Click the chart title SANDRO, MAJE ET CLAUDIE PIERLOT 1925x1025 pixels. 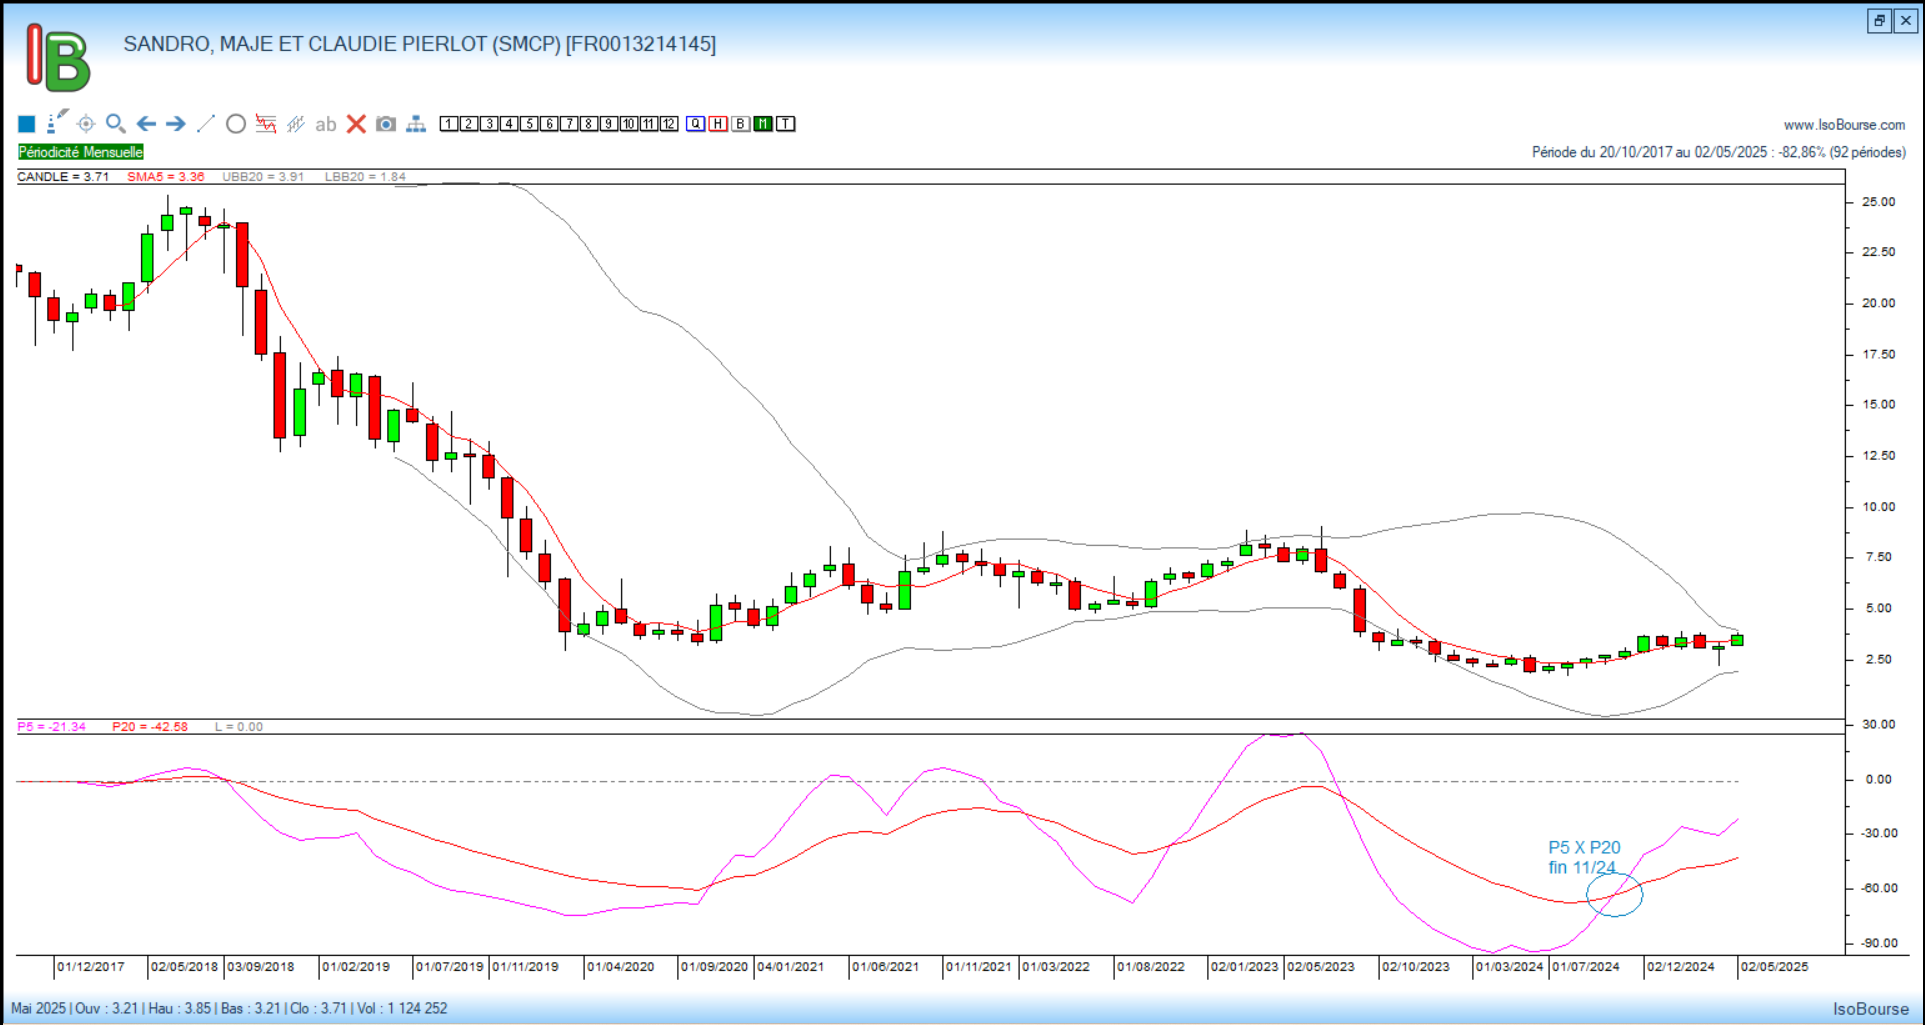click(420, 44)
